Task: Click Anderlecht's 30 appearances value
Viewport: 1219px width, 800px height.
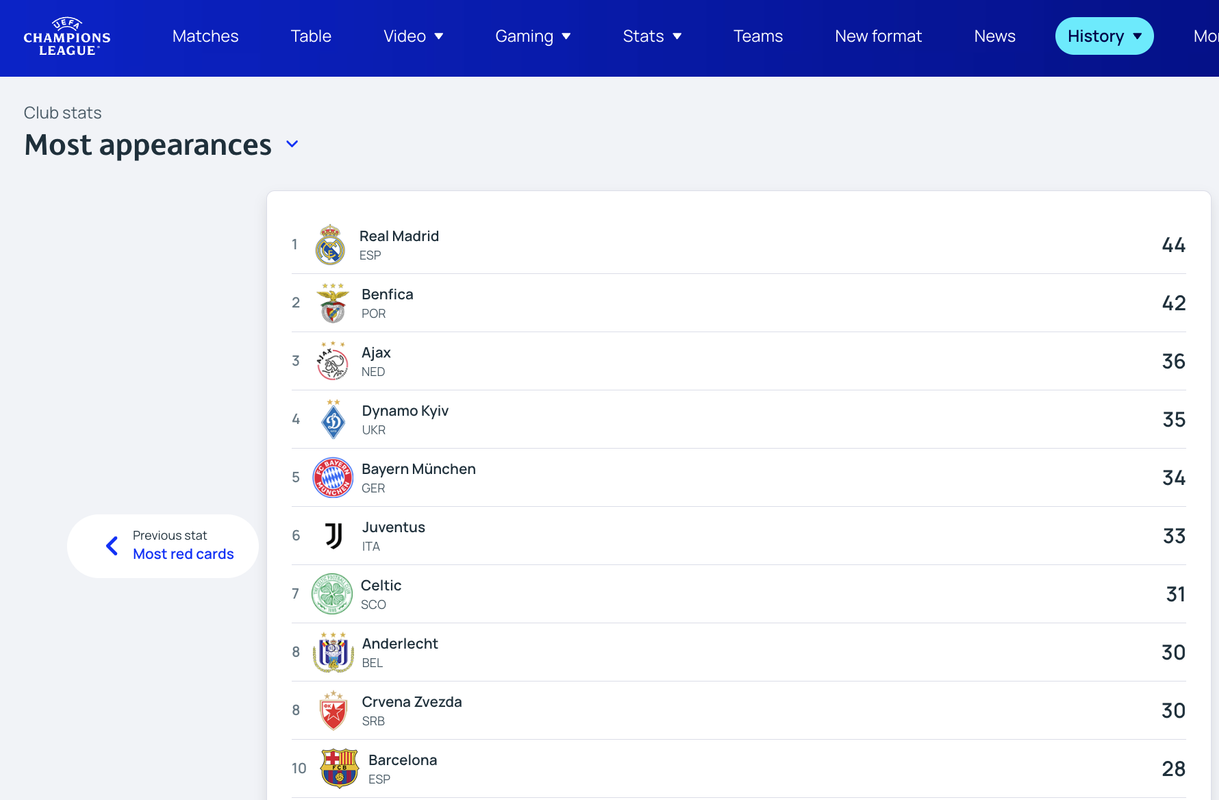Action: pyautogui.click(x=1174, y=652)
